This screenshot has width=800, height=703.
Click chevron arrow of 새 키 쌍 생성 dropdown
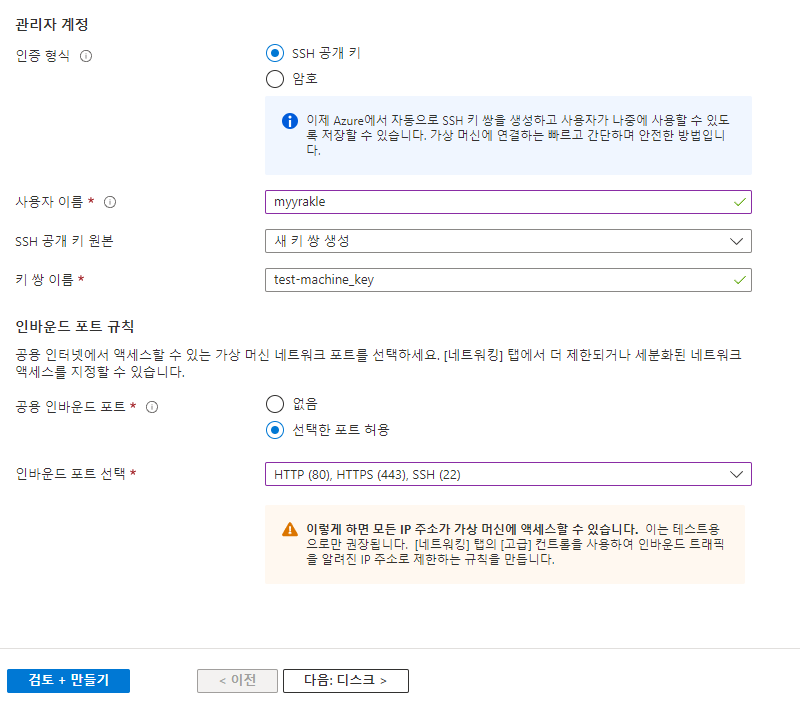(738, 241)
